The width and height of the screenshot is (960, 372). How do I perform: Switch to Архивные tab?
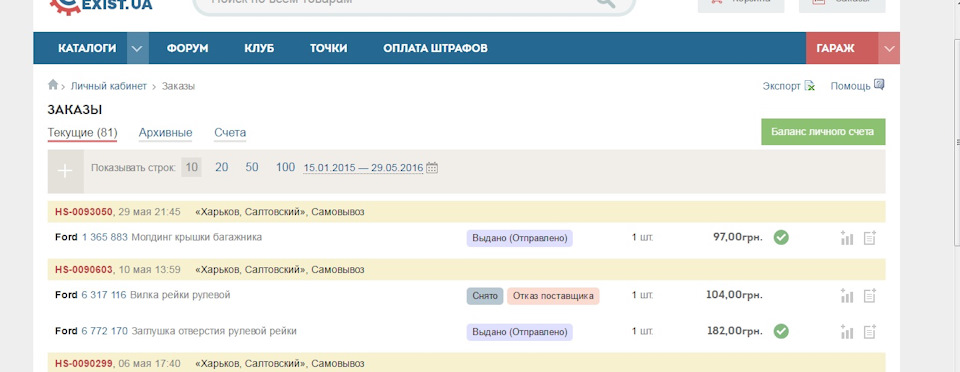165,133
